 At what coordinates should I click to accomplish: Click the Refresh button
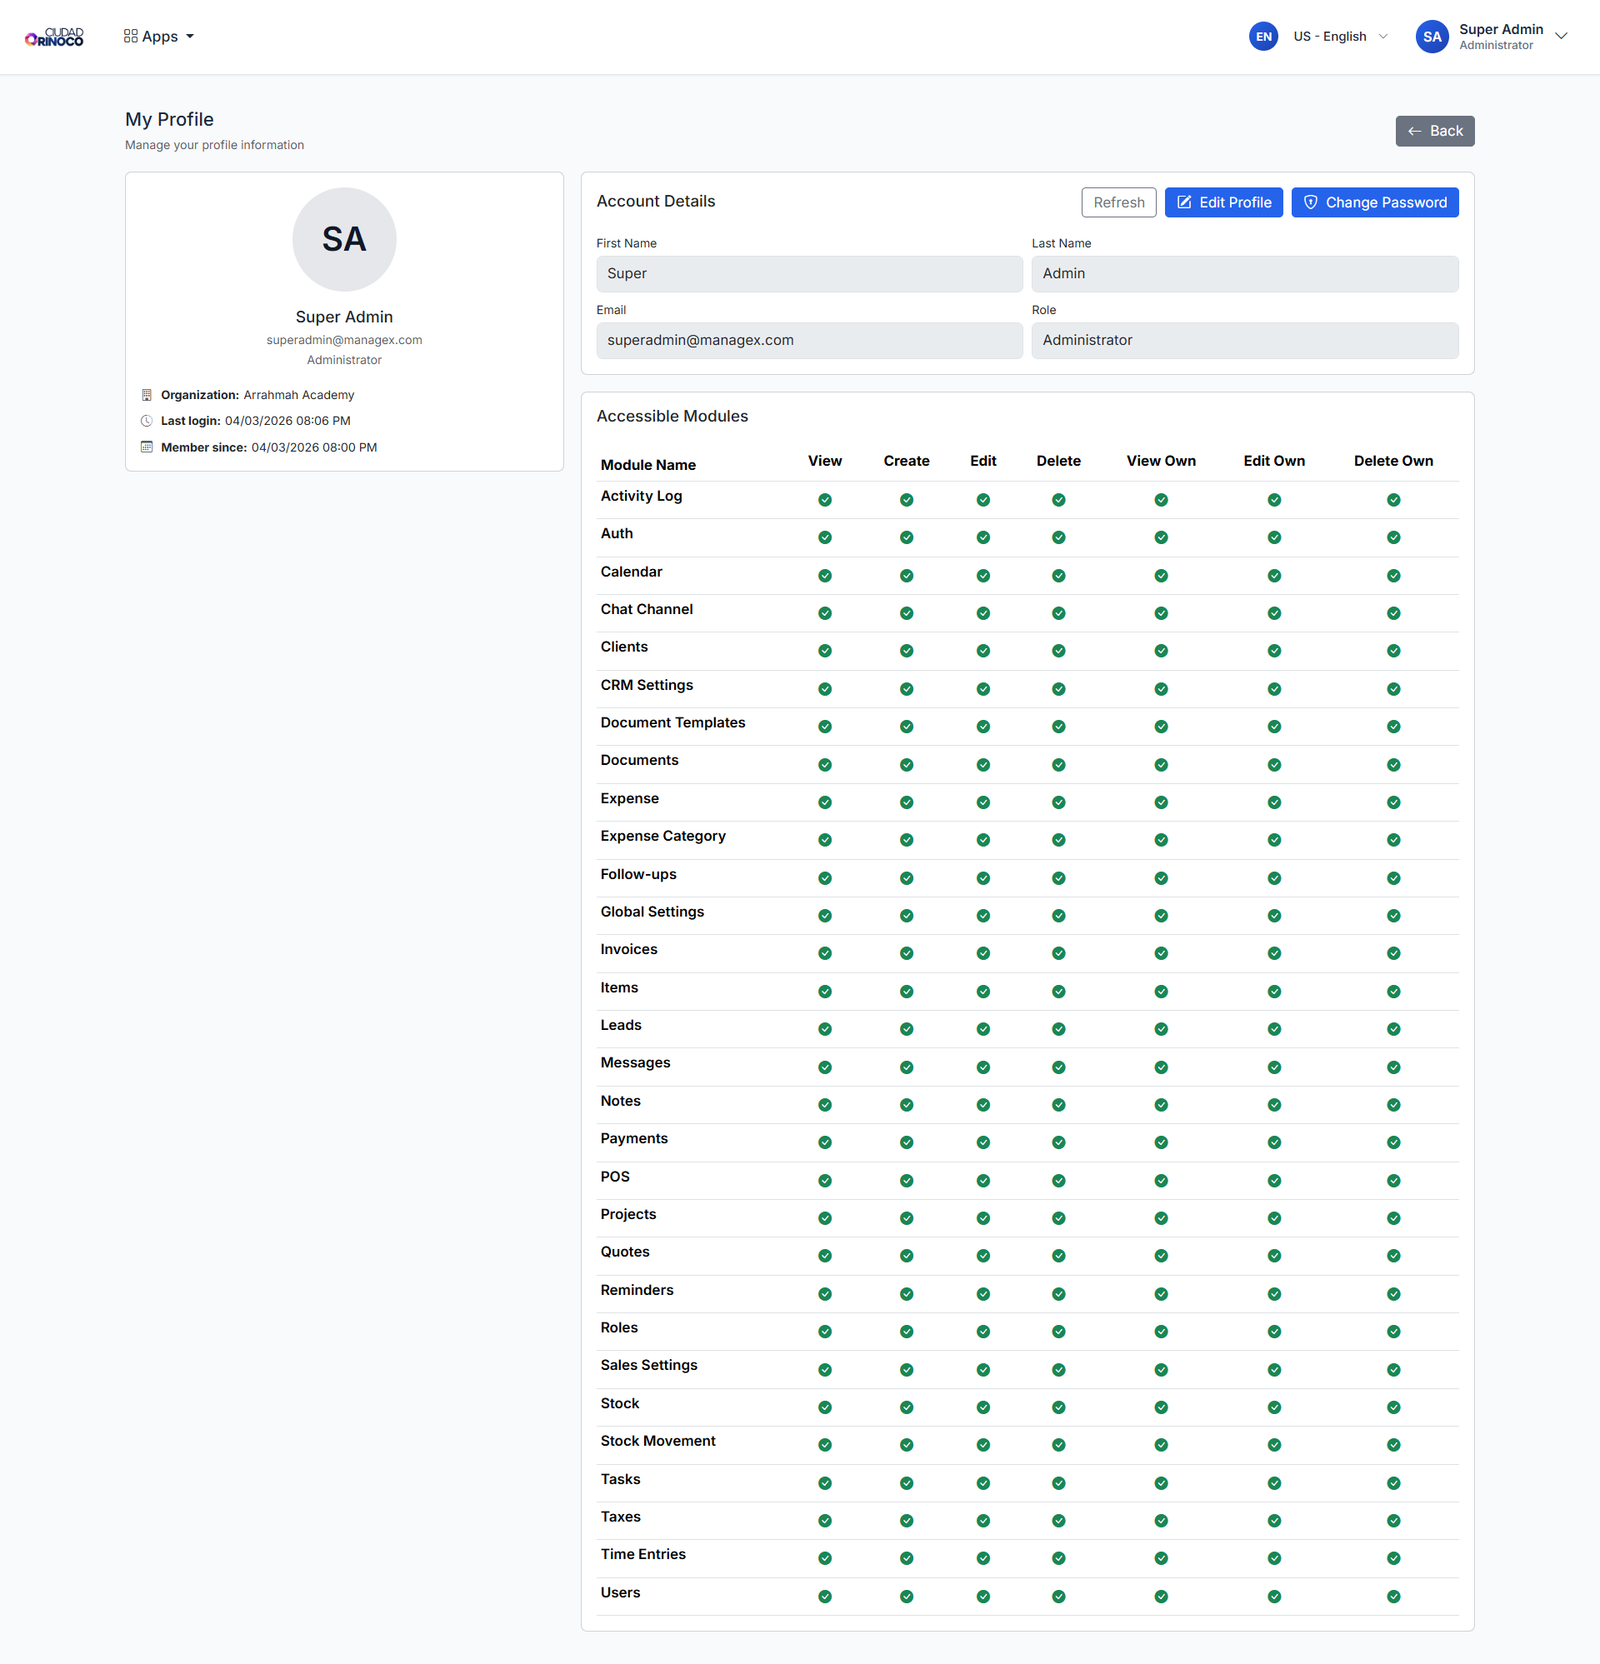pos(1118,203)
